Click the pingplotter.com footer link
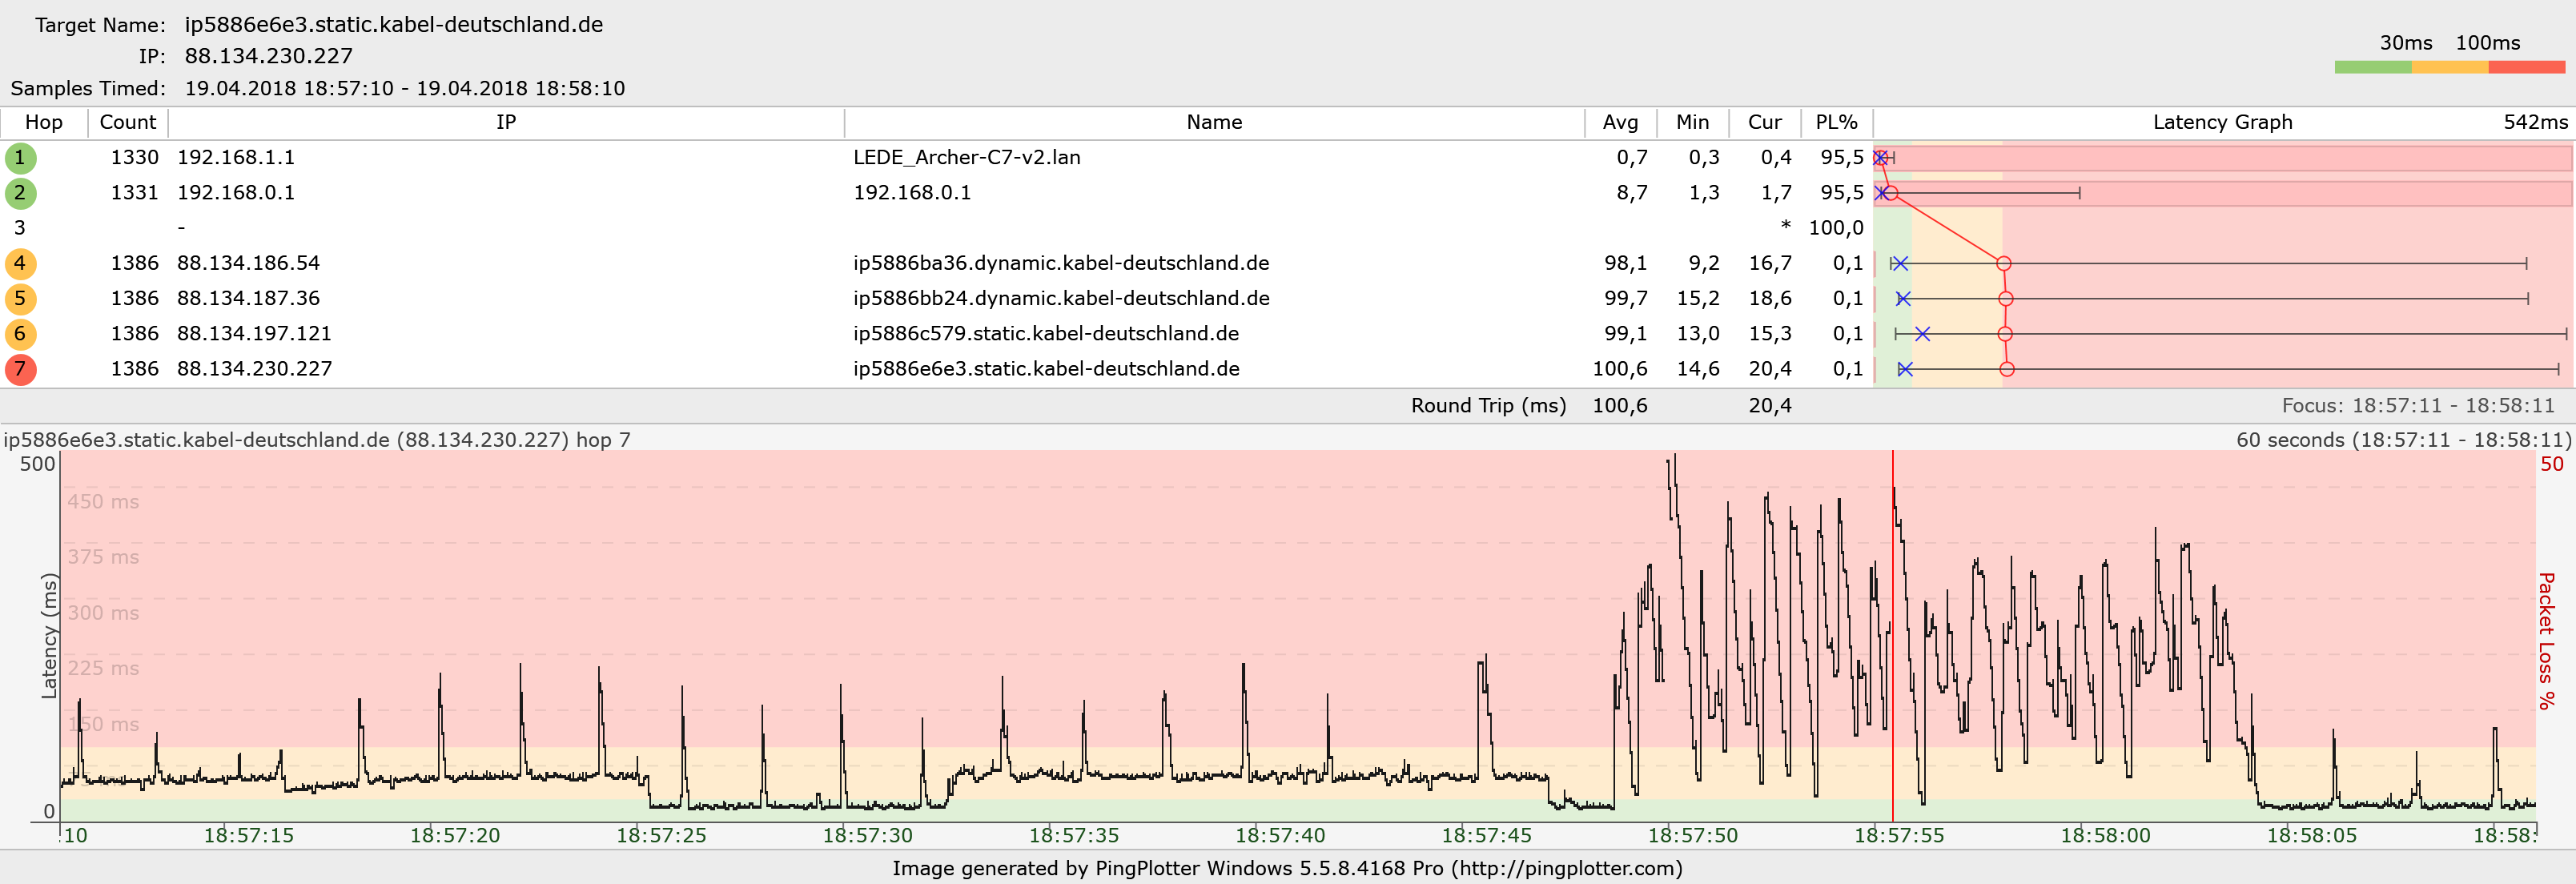2576x884 pixels. pyautogui.click(x=1567, y=868)
